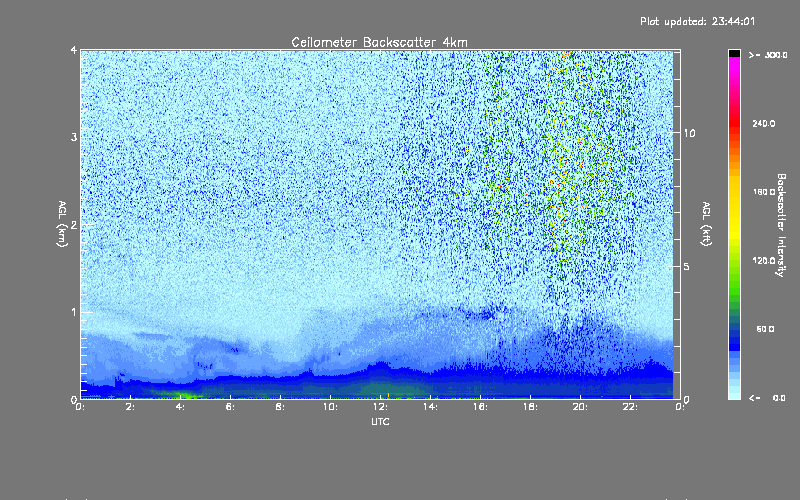This screenshot has width=800, height=500.
Task: Click the "3" km tick label
Action: coord(74,137)
